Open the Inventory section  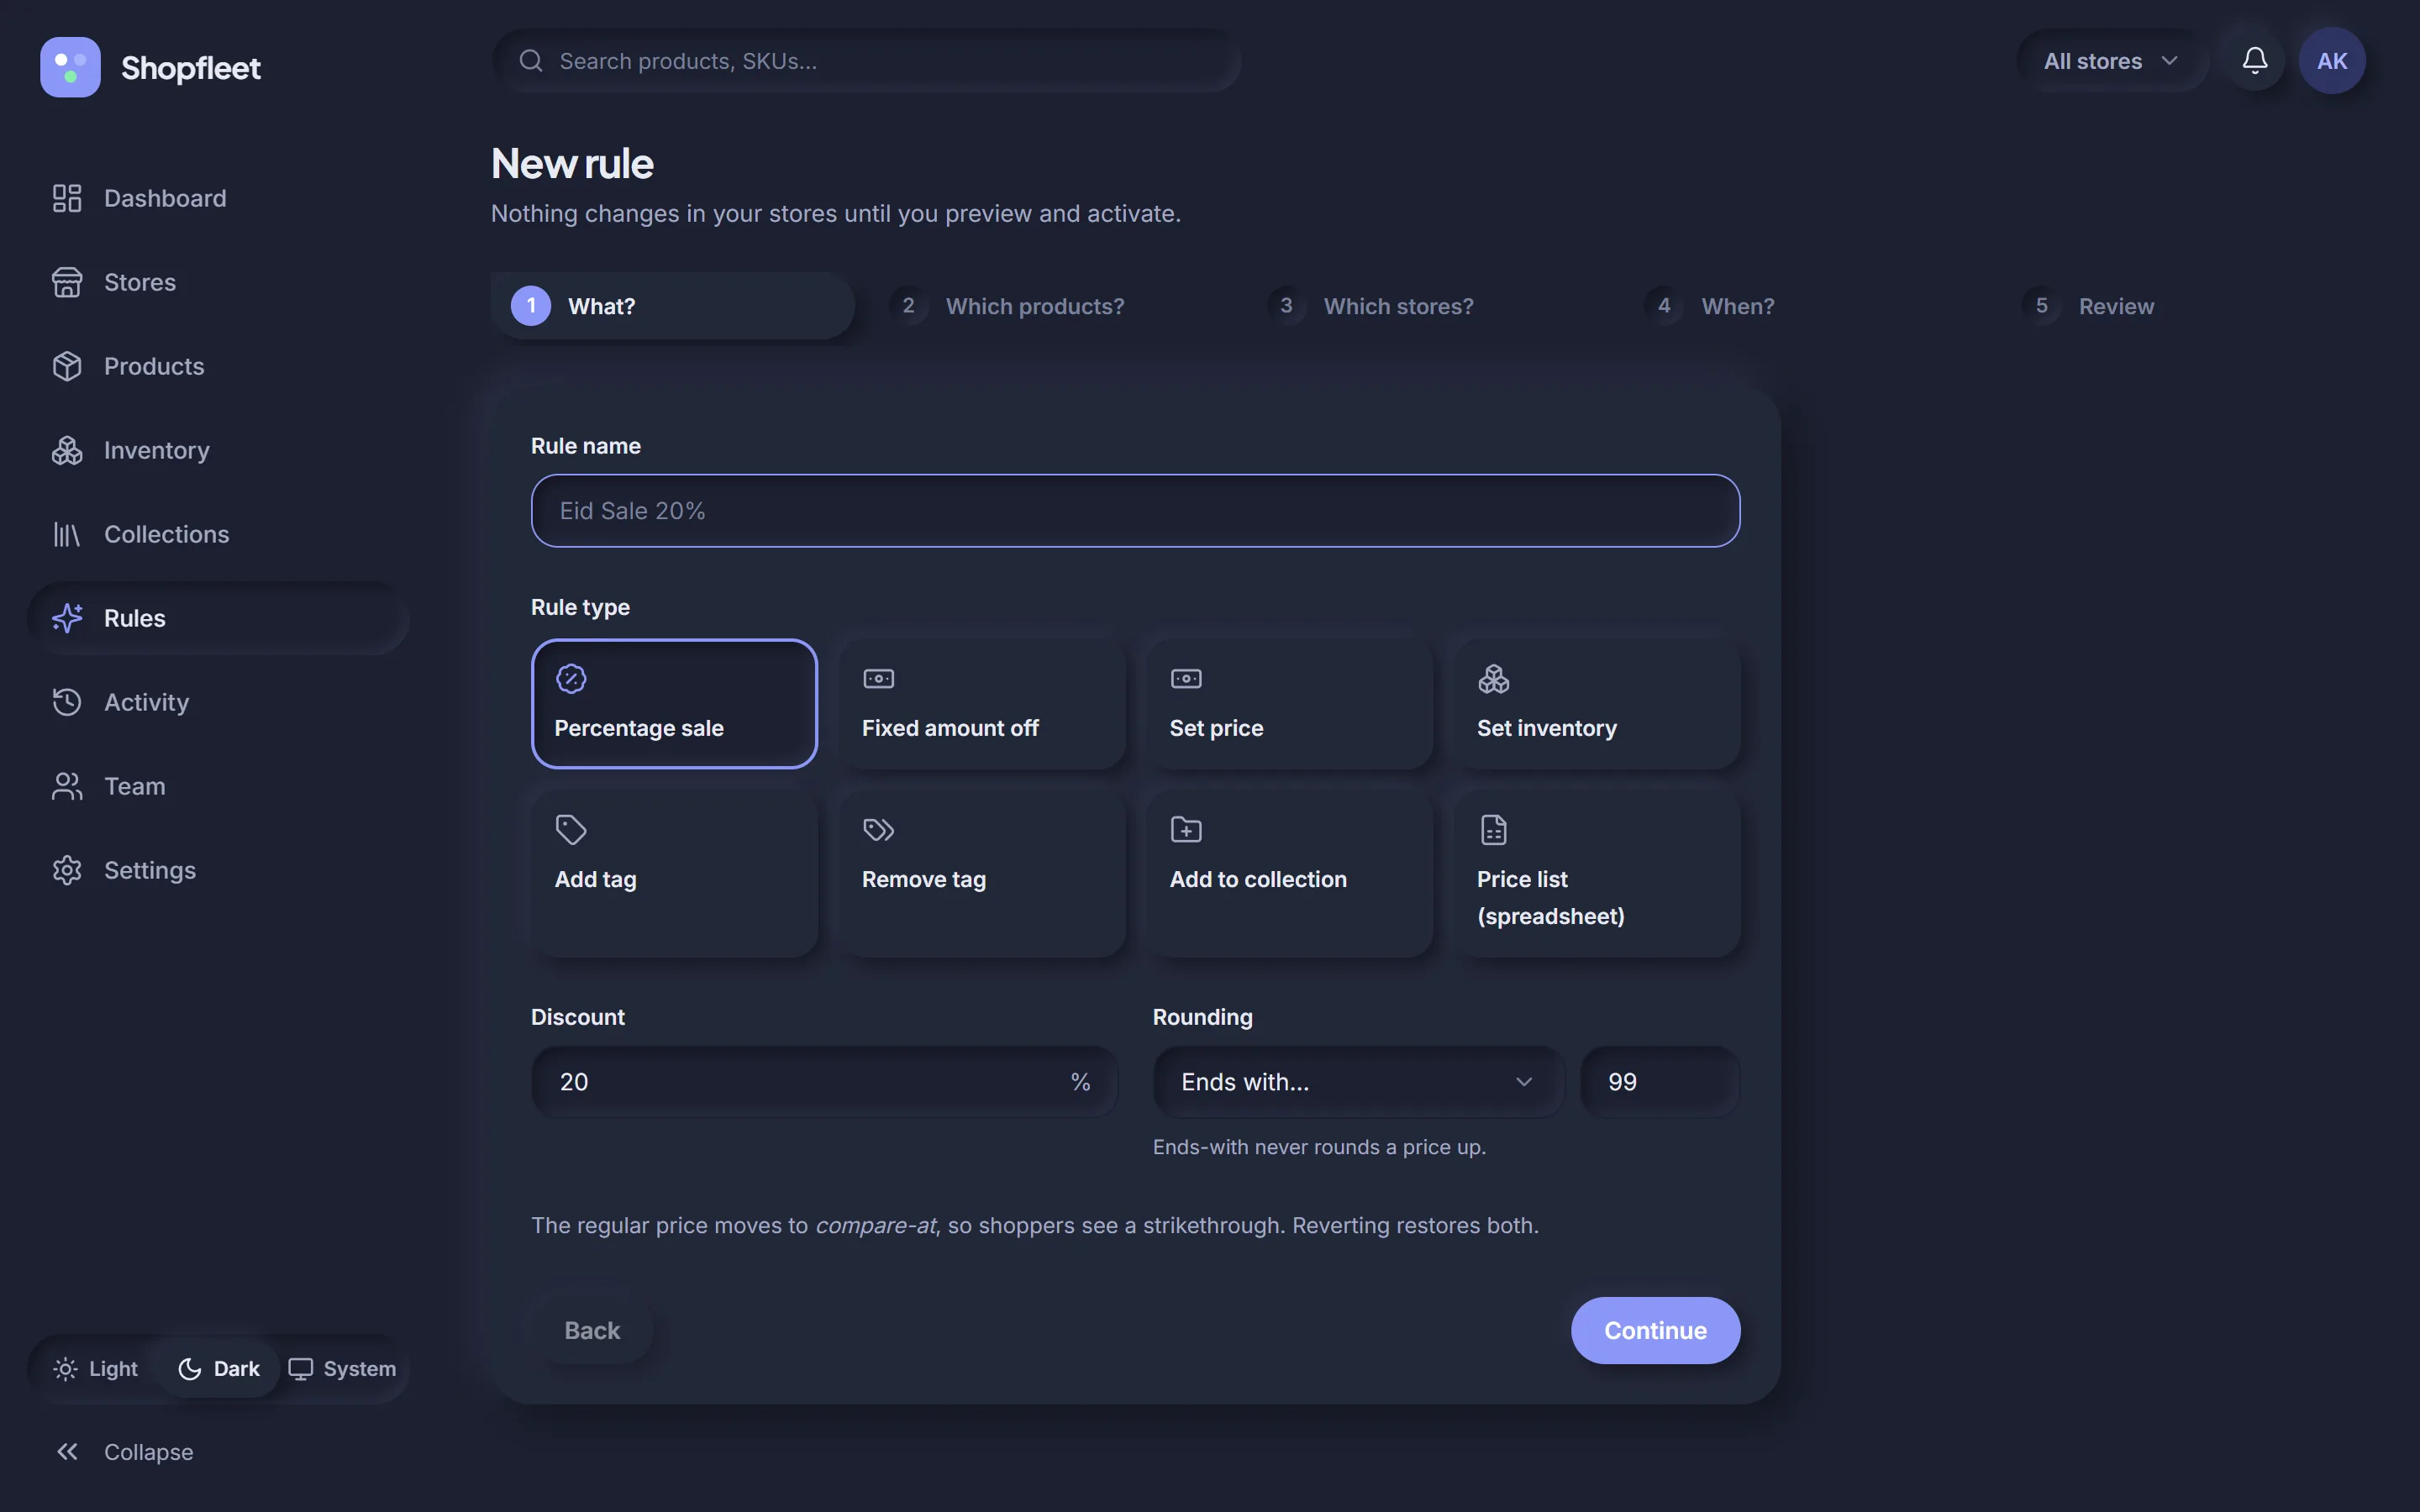(x=218, y=450)
